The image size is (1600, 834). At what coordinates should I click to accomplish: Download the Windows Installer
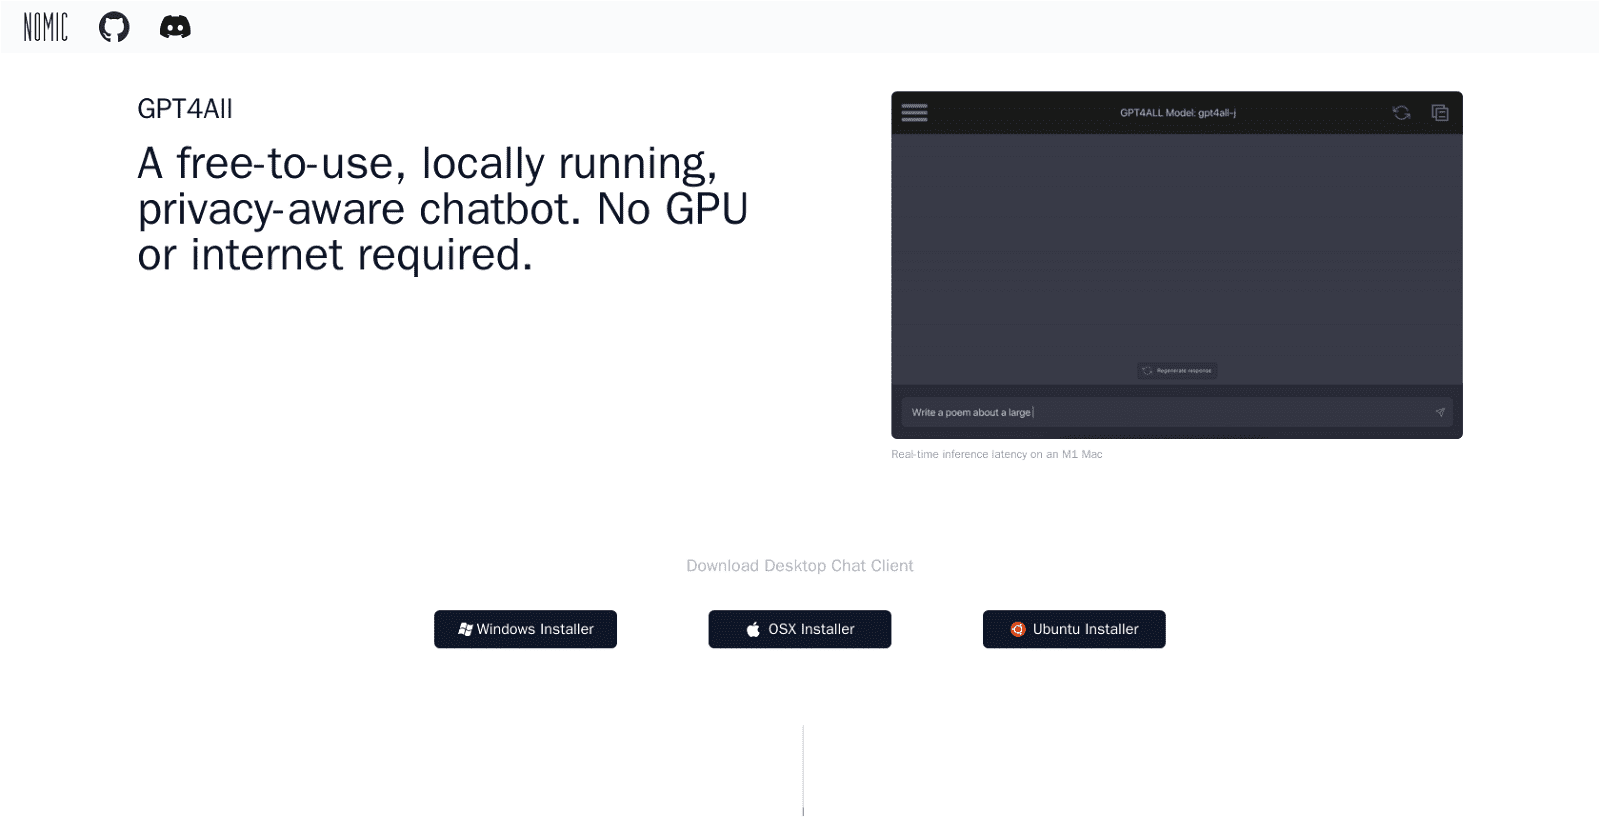coord(525,629)
